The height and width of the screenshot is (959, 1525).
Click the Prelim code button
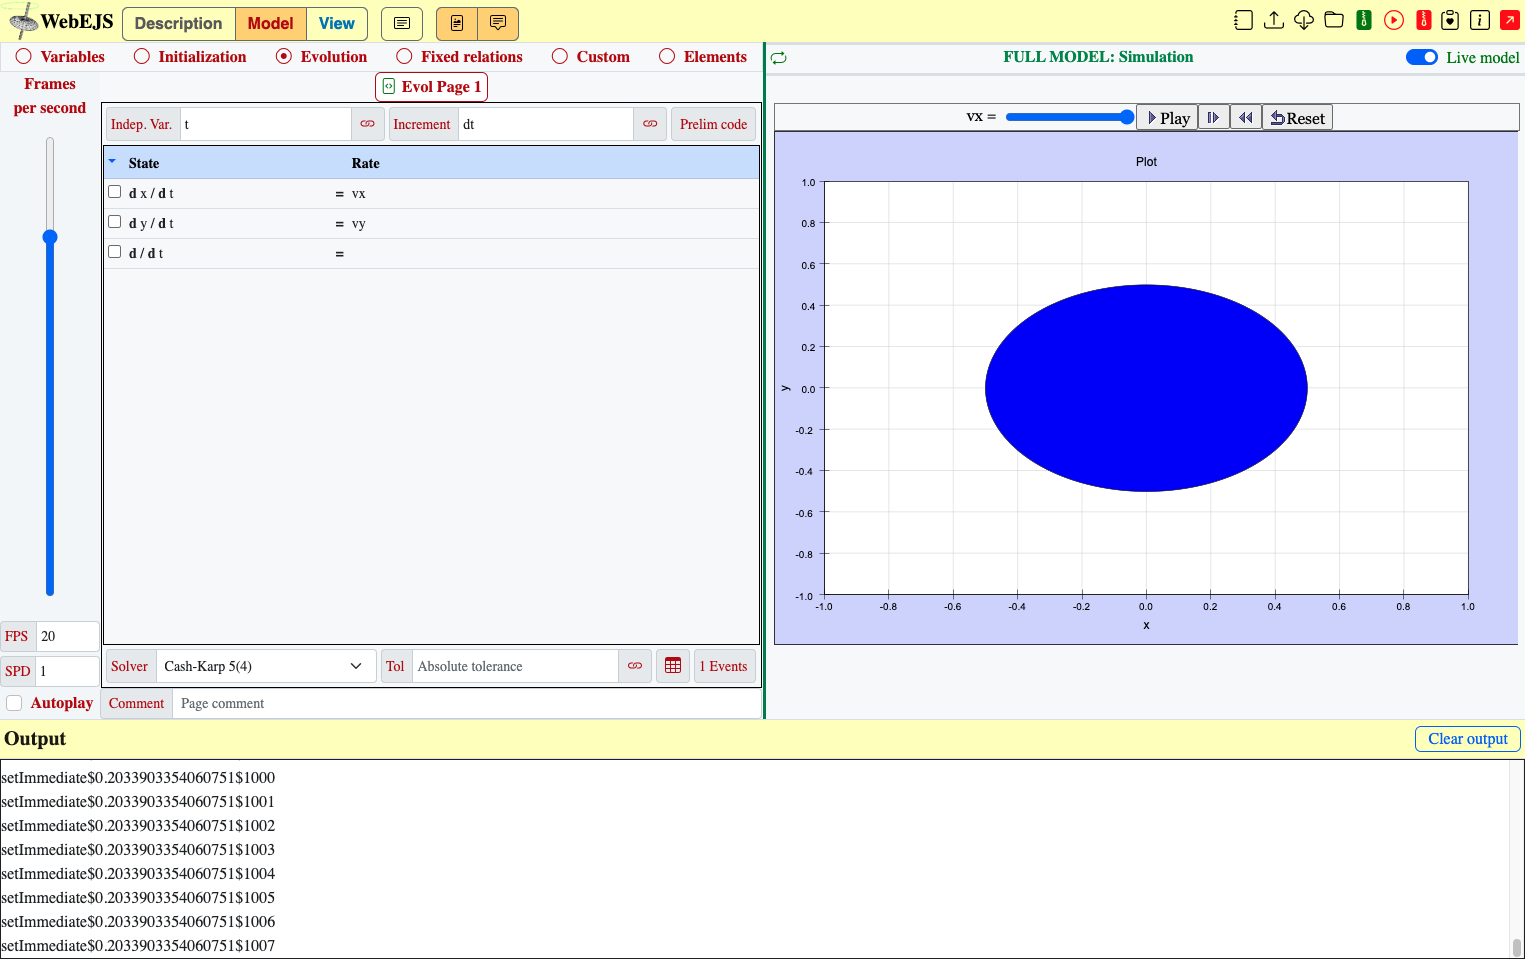pyautogui.click(x=713, y=124)
